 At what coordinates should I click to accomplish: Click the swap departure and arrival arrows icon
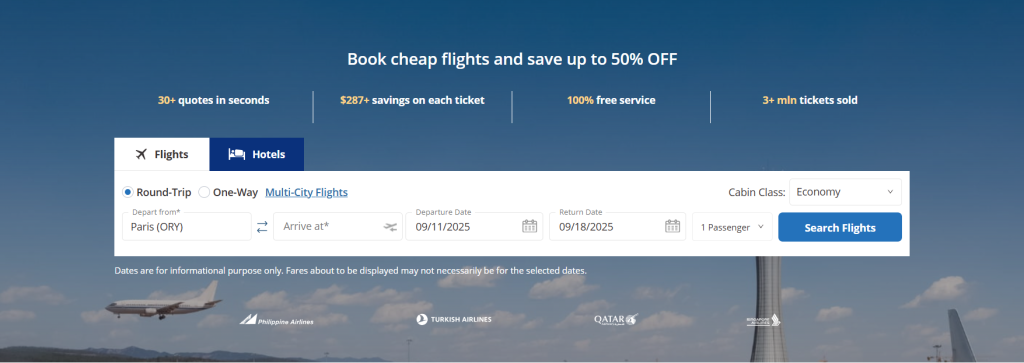point(262,227)
